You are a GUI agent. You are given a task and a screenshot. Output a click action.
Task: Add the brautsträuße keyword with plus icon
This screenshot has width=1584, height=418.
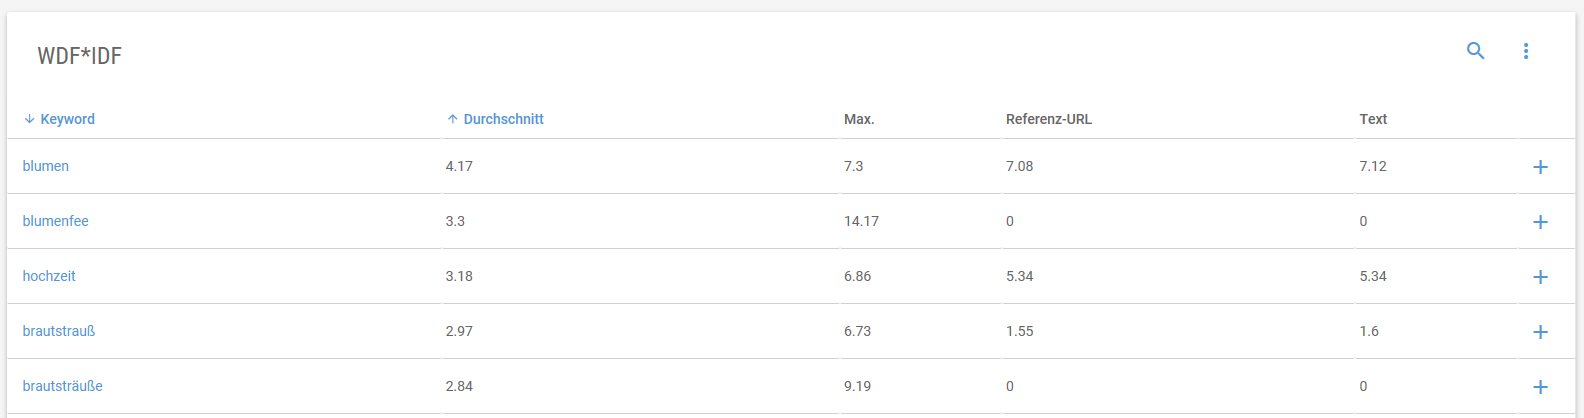click(x=1540, y=387)
